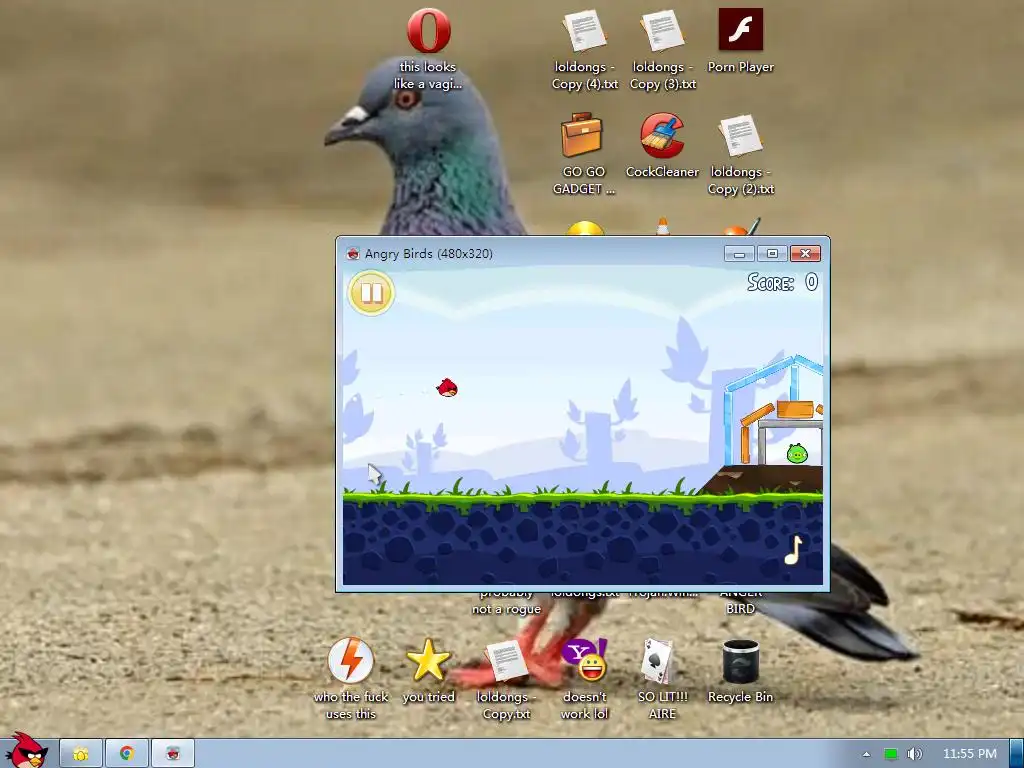Select the loldongs - Copy.txt file
This screenshot has height=768, width=1024.
tap(506, 680)
